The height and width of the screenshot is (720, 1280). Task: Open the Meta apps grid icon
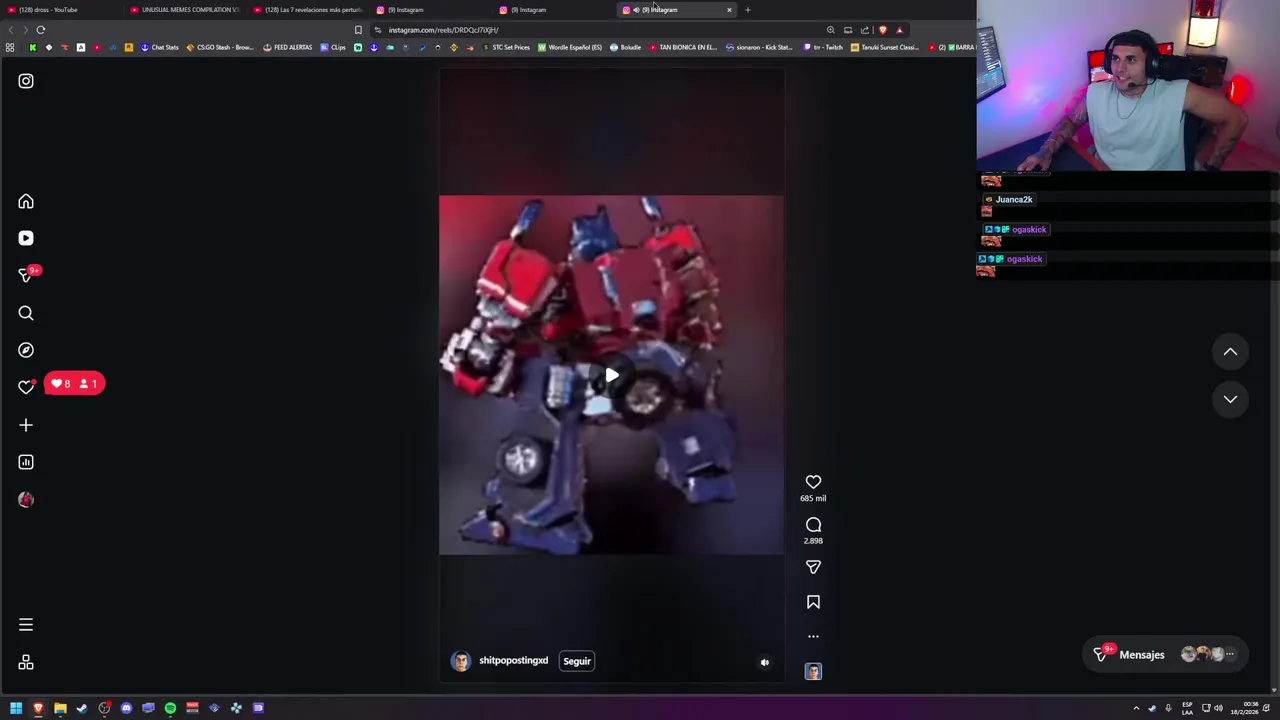coord(26,662)
